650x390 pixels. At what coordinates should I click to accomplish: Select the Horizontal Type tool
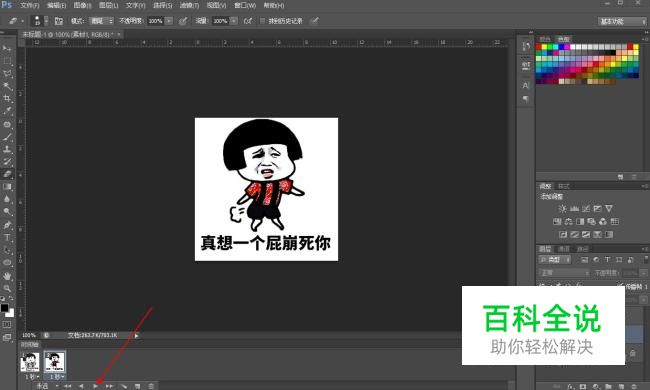pyautogui.click(x=7, y=237)
